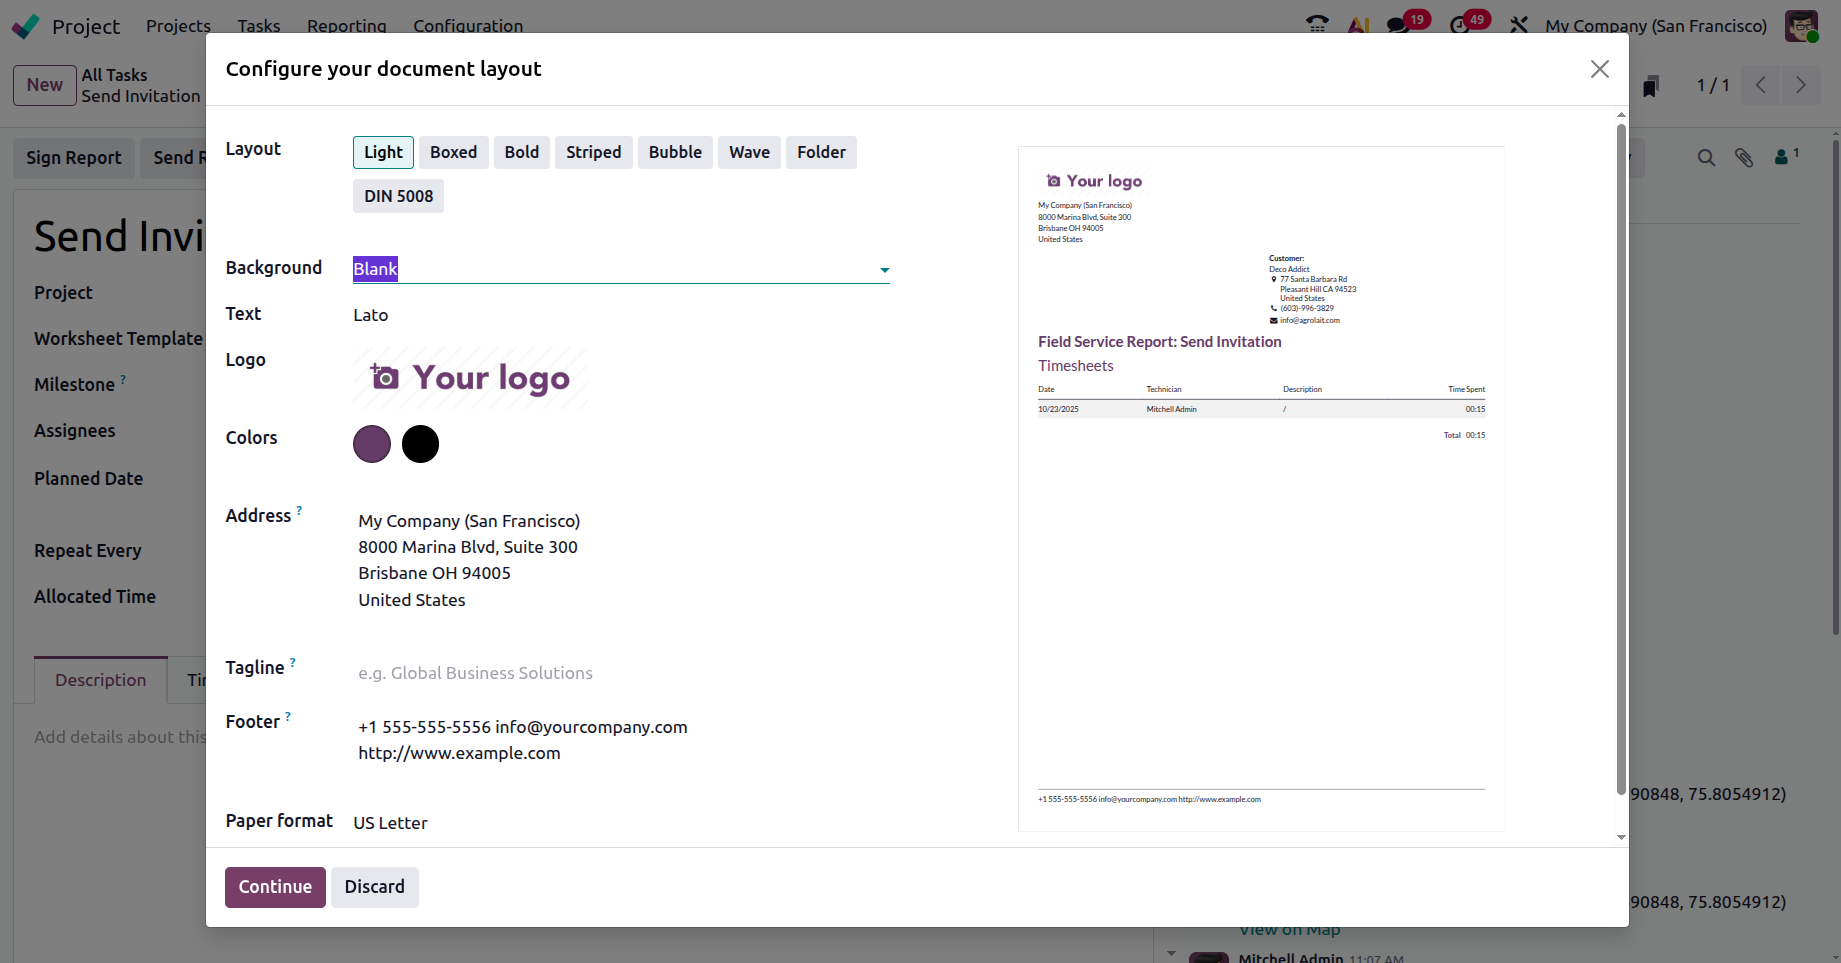Open the AI assistant icon in top bar
Image resolution: width=1841 pixels, height=963 pixels.
[x=1358, y=25]
